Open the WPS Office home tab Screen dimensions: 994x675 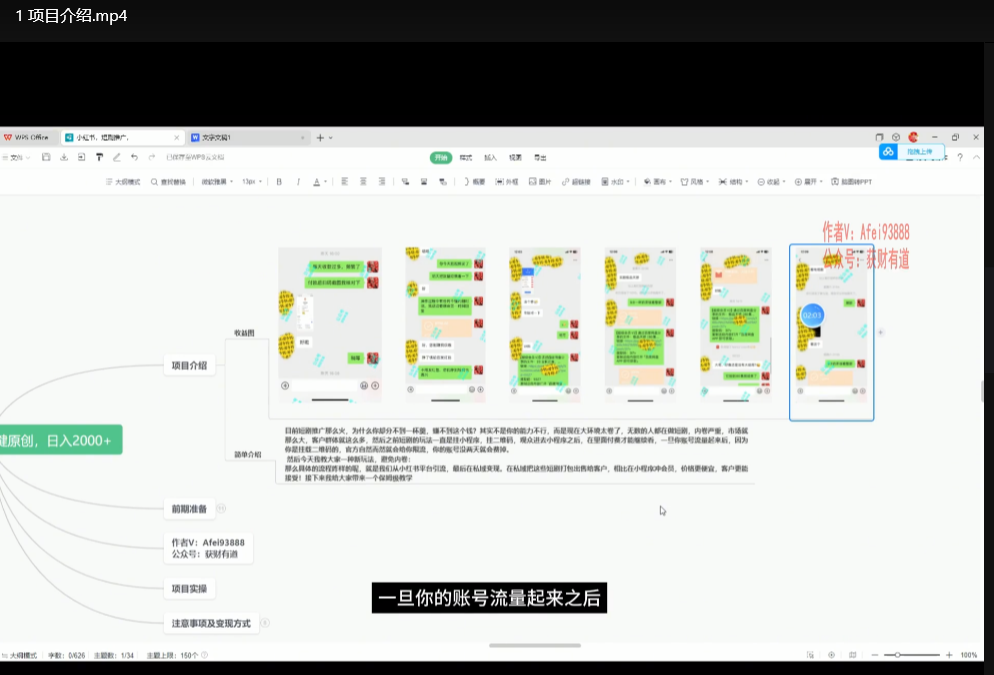pos(27,138)
